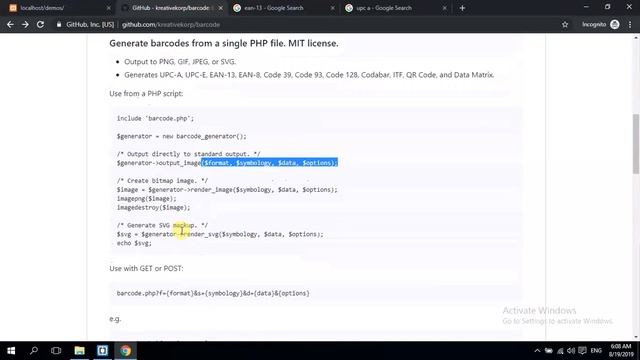This screenshot has width=640, height=360.
Task: Reload the GitHub page
Action: [40, 24]
